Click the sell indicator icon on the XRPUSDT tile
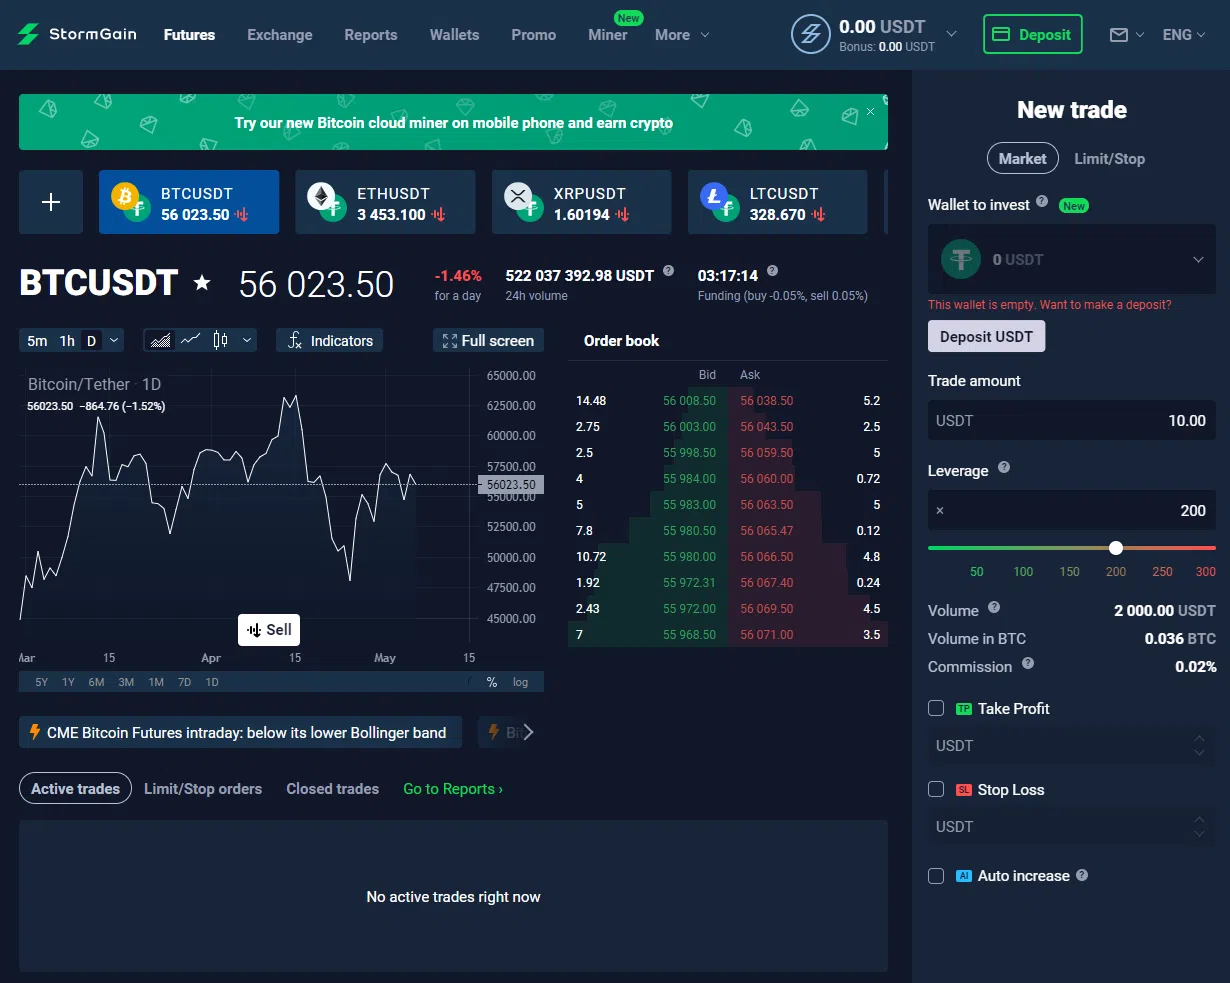1230x983 pixels. coord(623,215)
